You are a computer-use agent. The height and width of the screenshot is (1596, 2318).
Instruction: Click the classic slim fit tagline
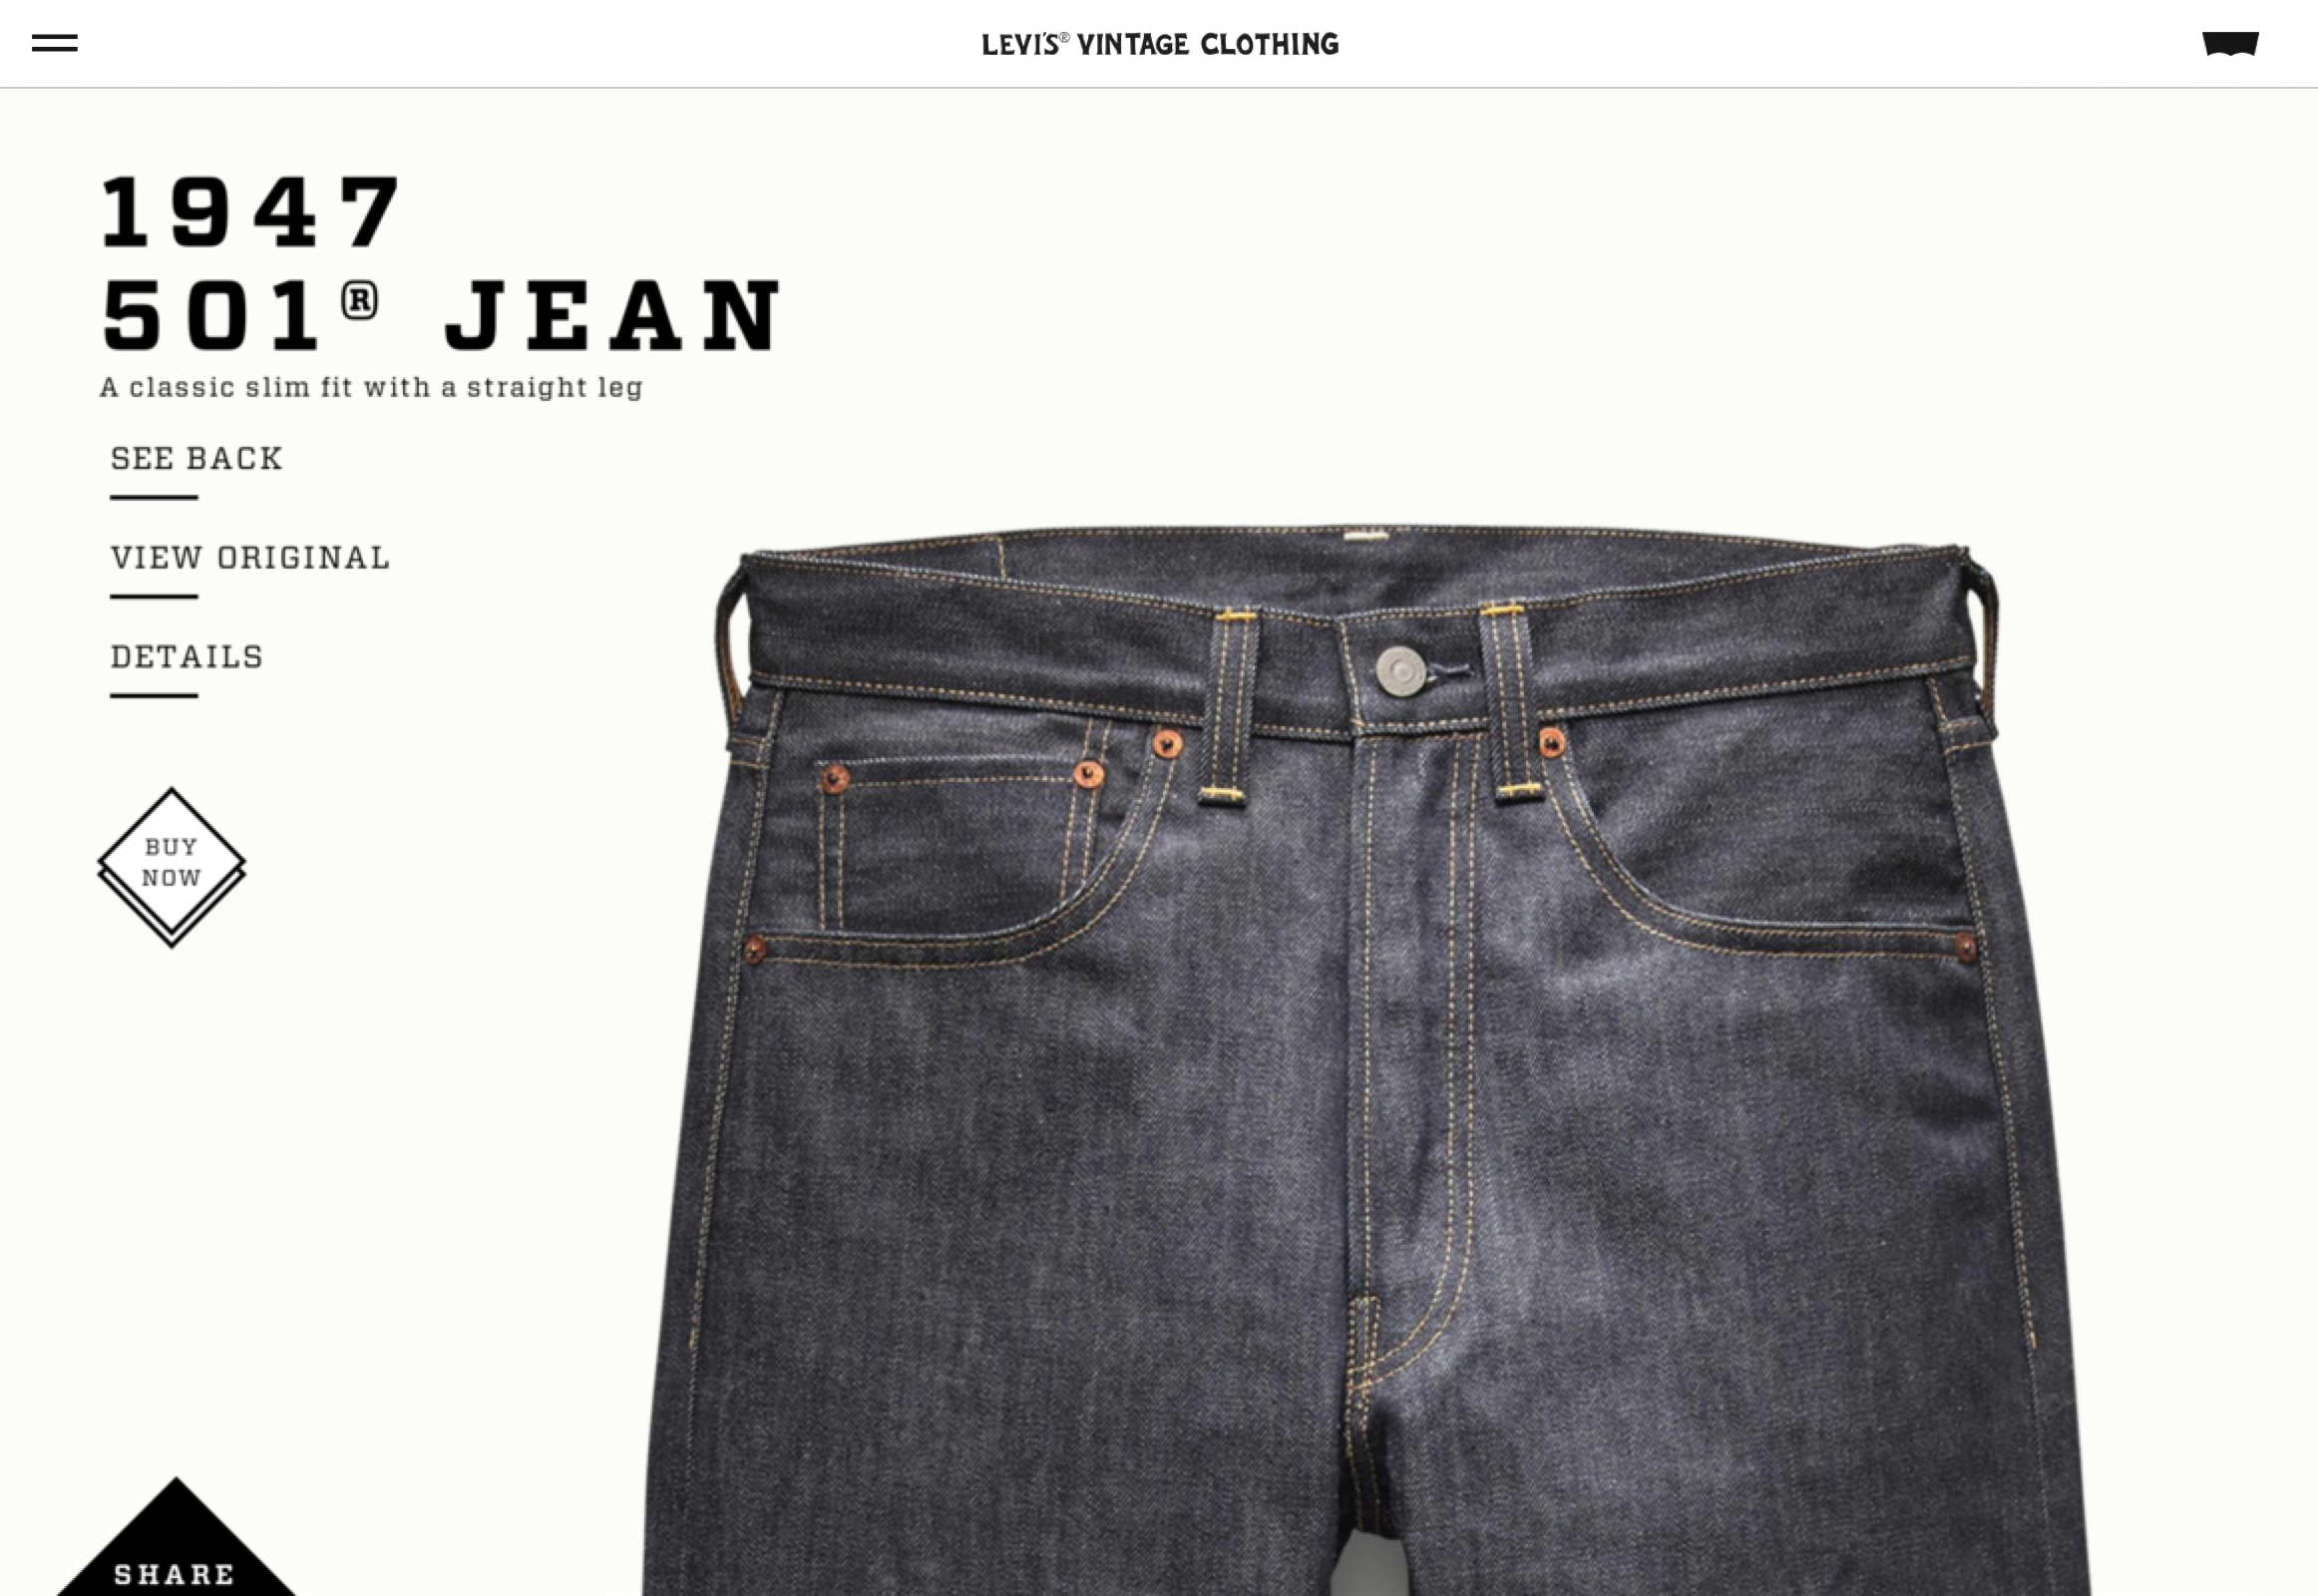pos(371,387)
